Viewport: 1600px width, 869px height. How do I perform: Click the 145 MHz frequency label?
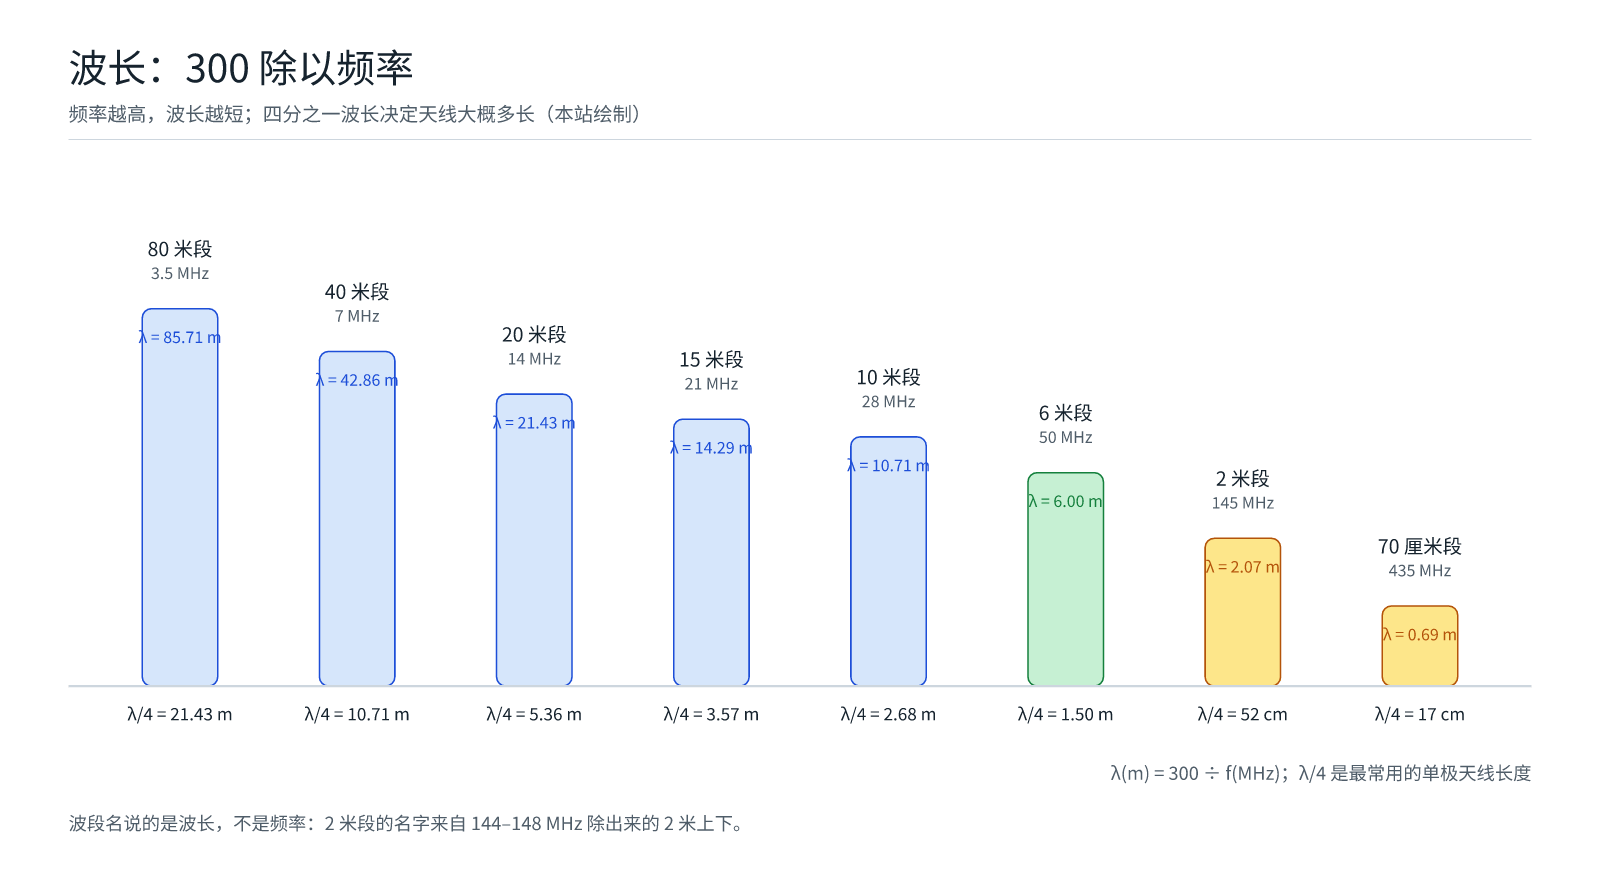[1243, 503]
